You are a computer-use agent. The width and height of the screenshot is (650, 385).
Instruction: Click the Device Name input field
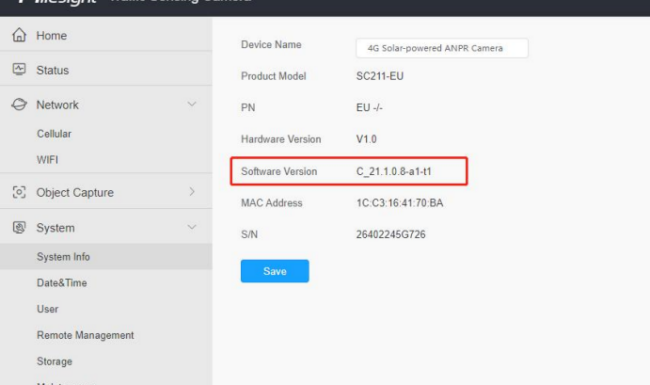[442, 48]
